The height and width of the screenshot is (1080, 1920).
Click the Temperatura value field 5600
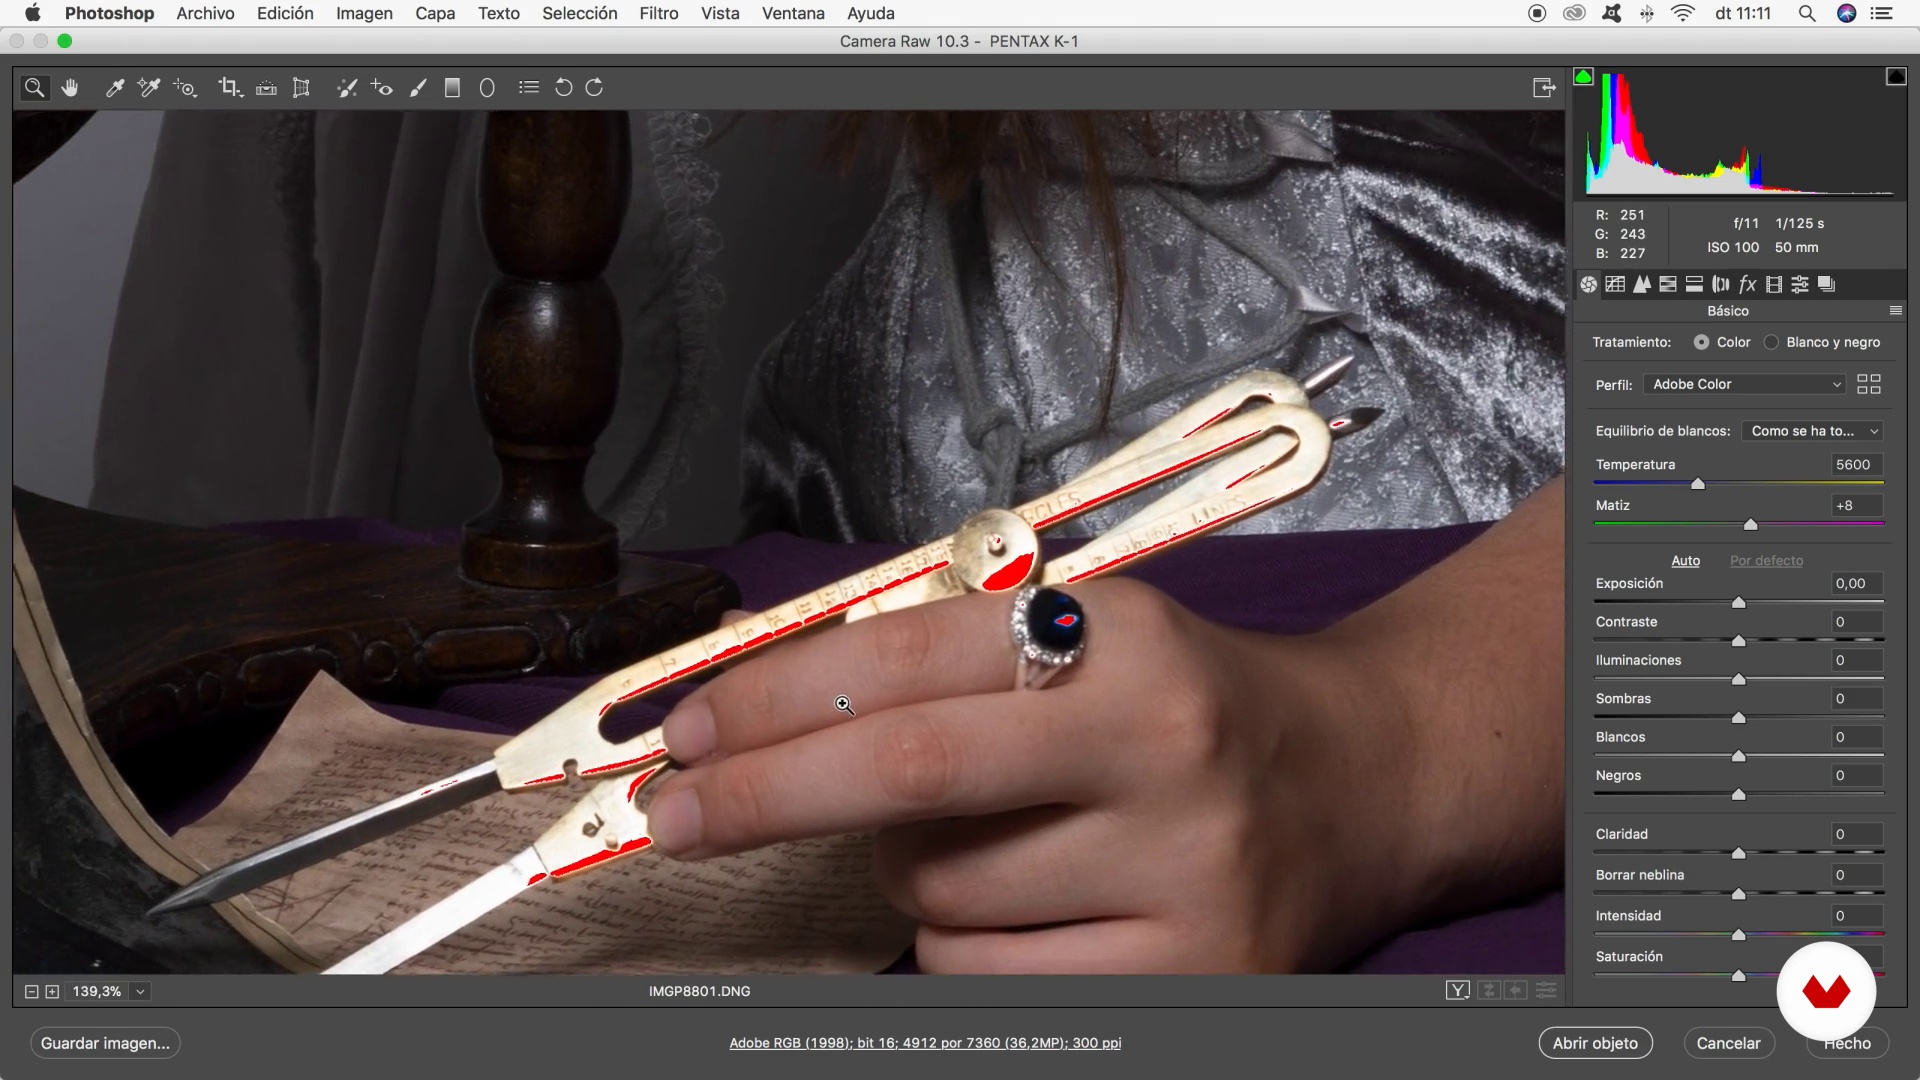[1857, 465]
